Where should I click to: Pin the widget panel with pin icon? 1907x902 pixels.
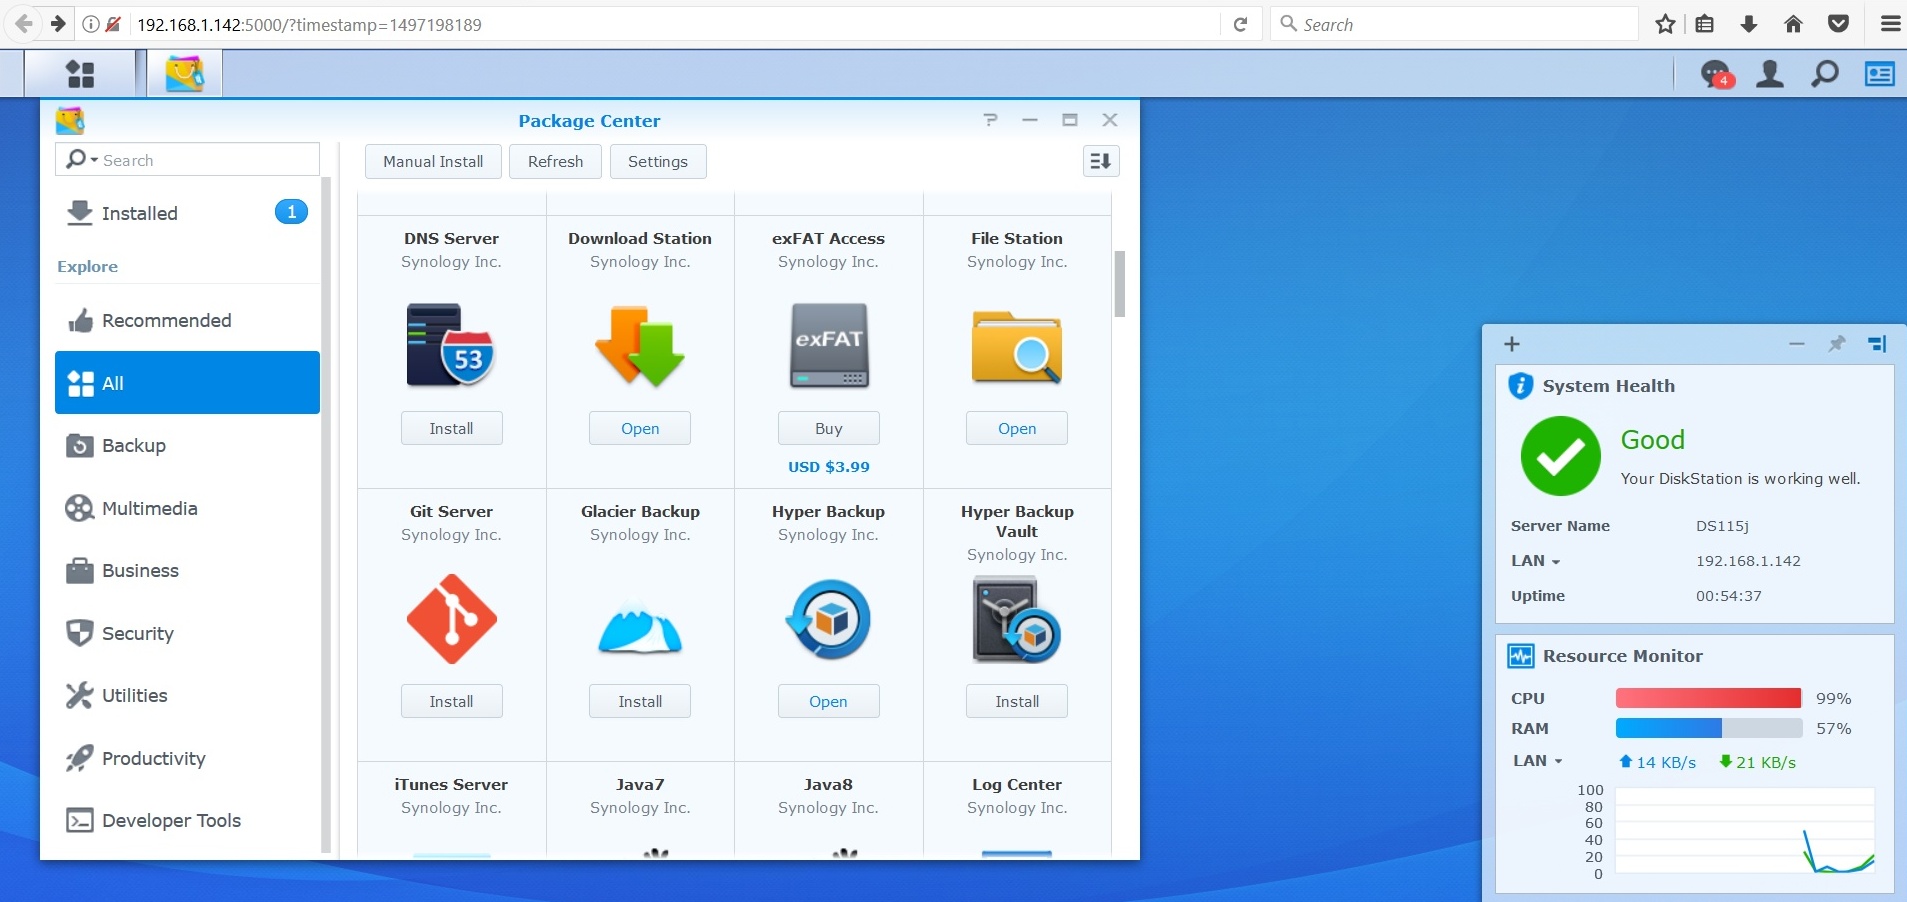click(x=1837, y=344)
